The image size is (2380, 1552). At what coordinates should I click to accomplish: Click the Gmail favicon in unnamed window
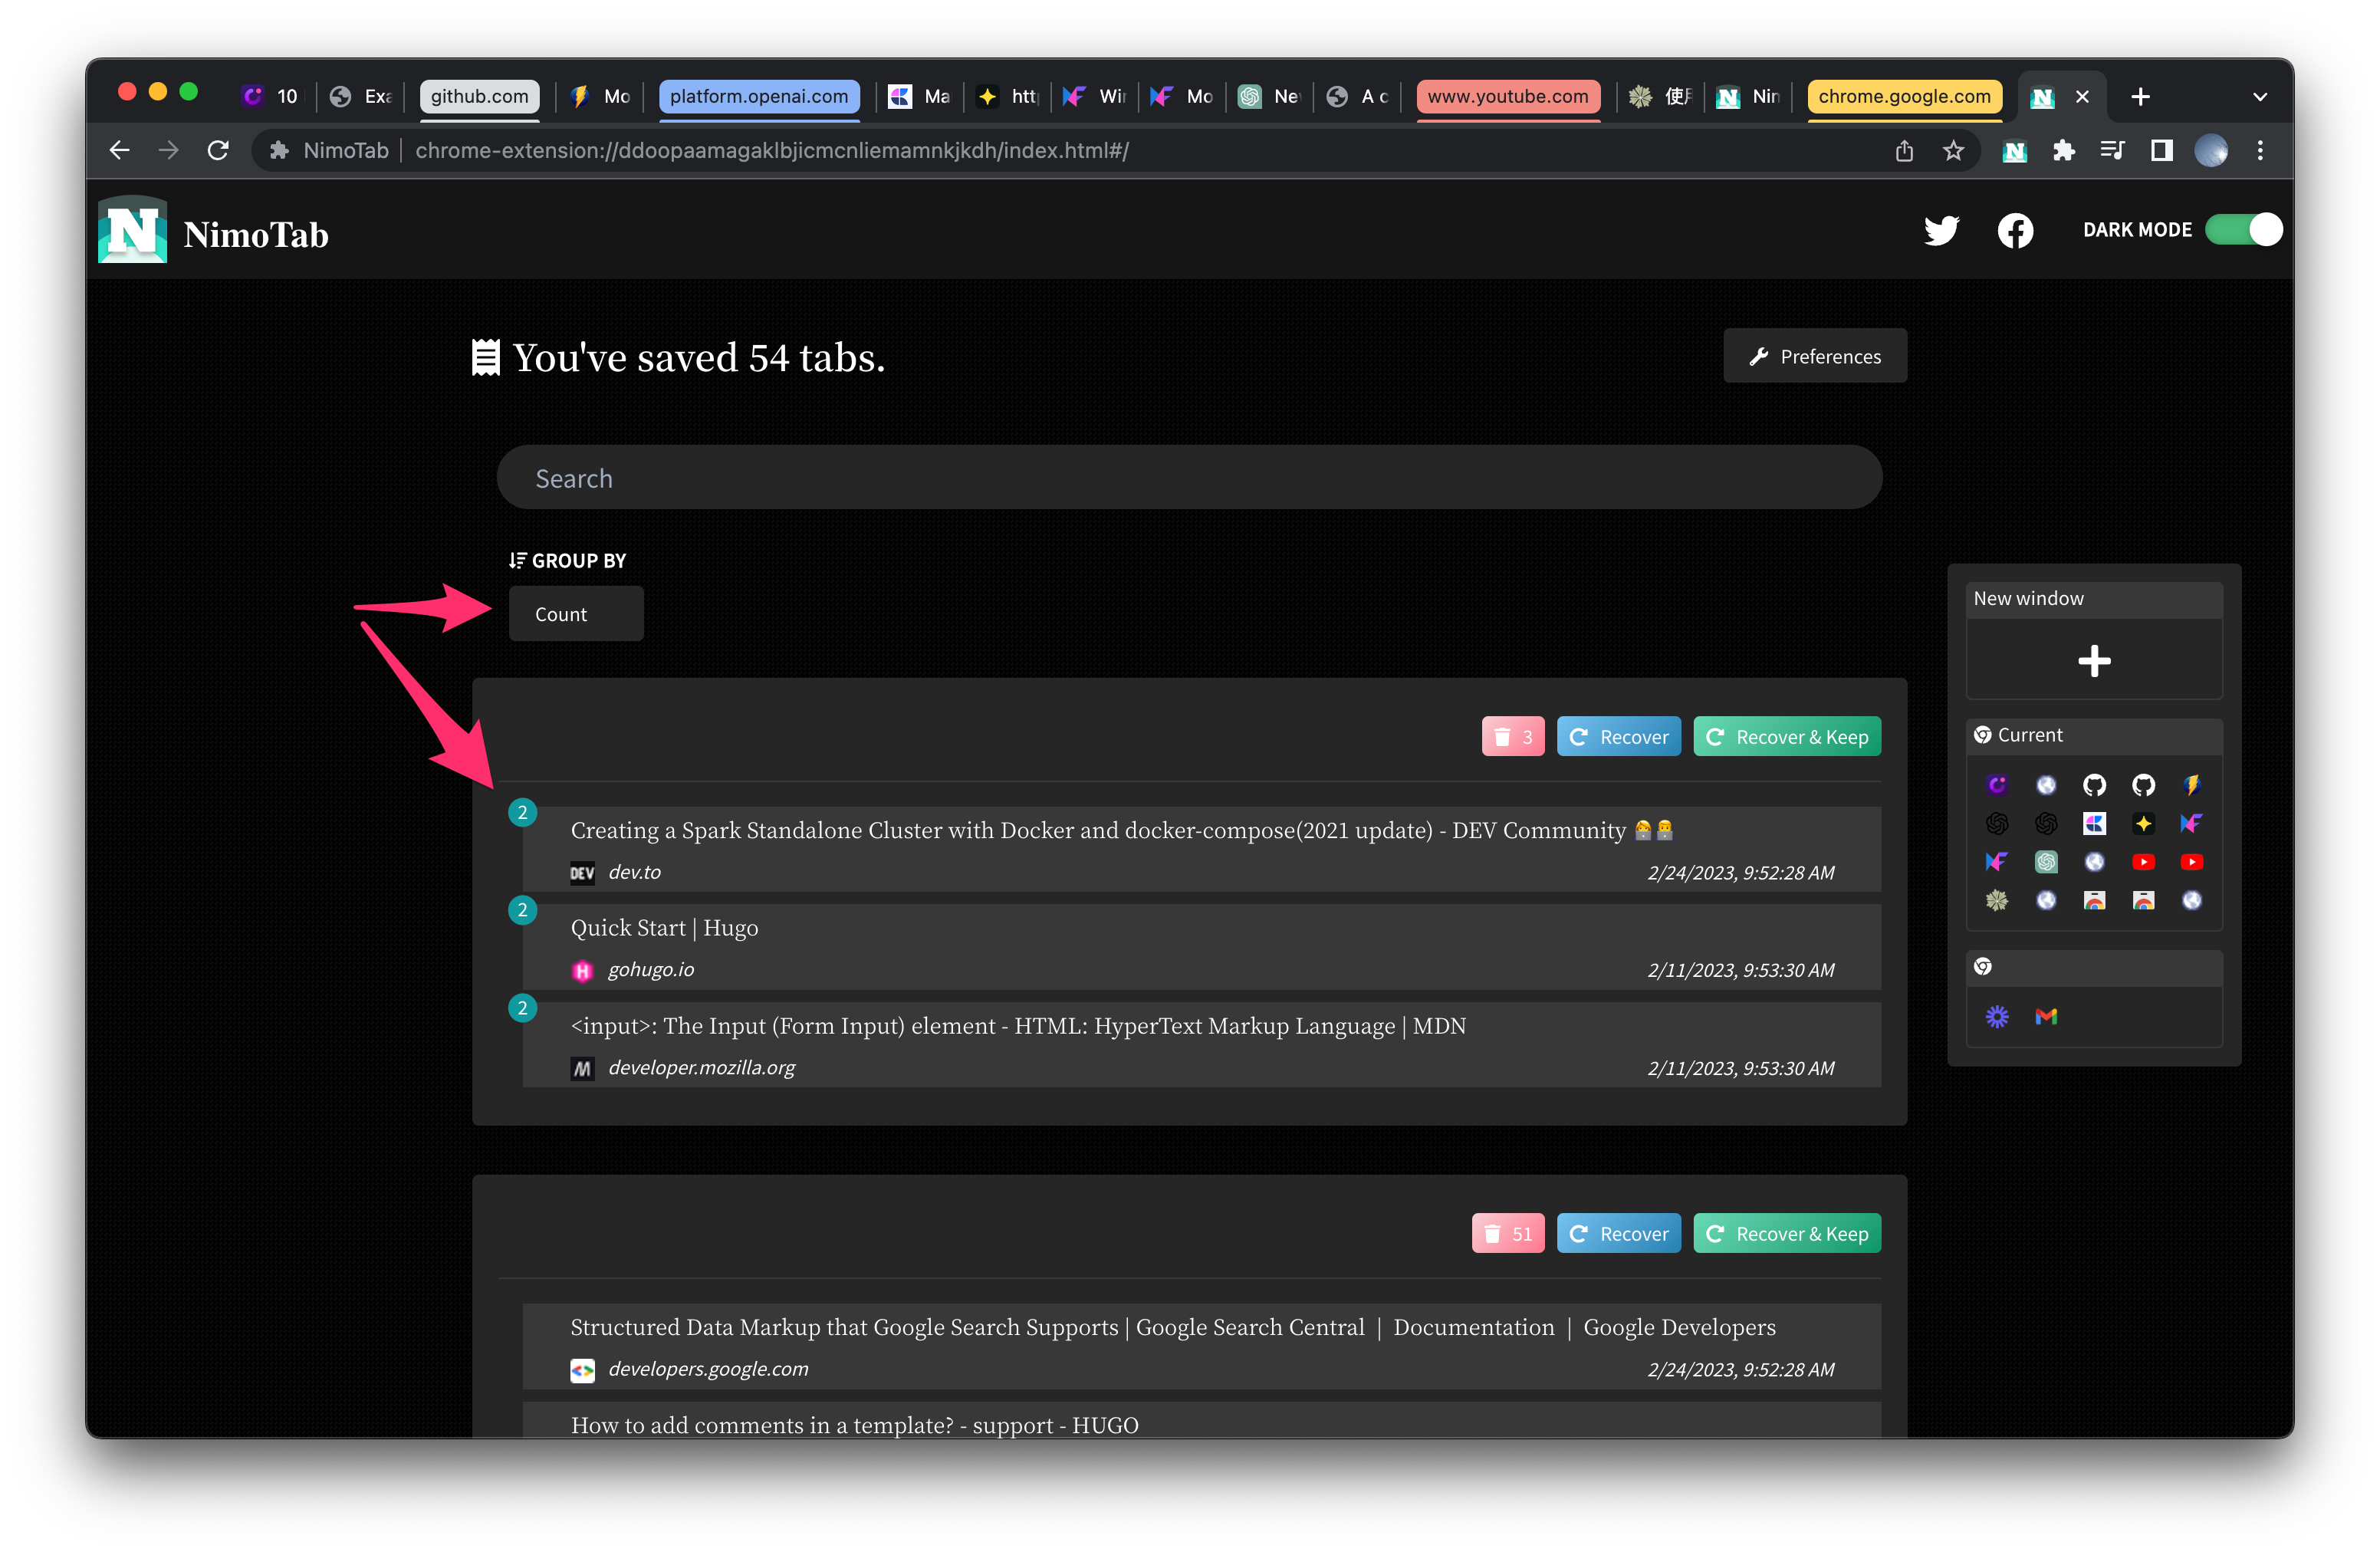(2046, 1017)
